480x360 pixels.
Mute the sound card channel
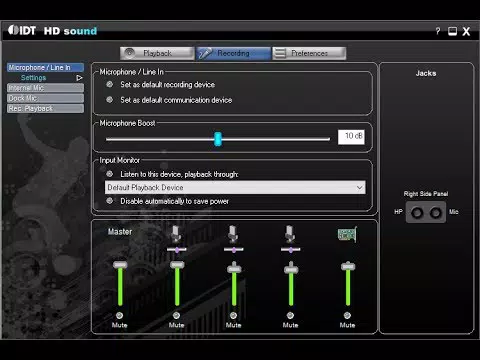coord(347,315)
